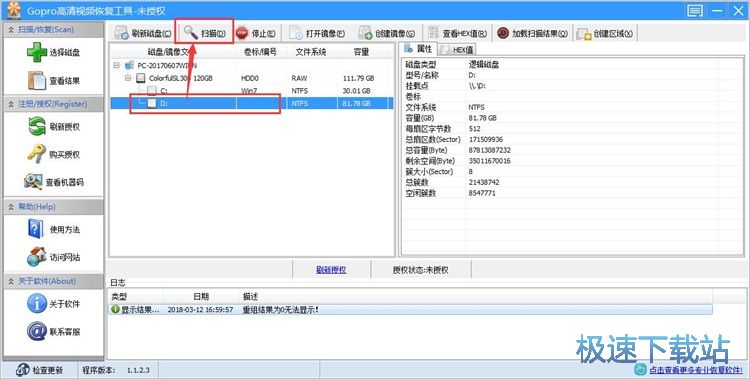Image resolution: width=750 pixels, height=379 pixels.
Task: Click 加载扫描结果(Q) to load scan results
Action: tap(532, 33)
